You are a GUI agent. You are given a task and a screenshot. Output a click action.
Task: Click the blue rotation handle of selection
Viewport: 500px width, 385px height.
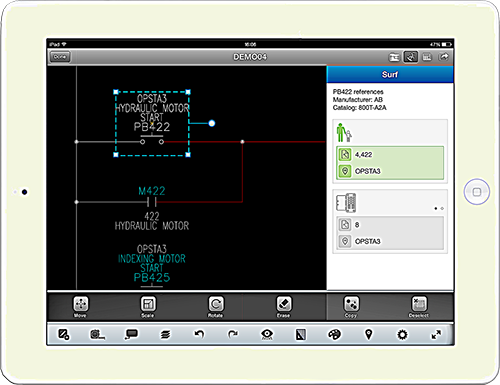click(x=212, y=123)
